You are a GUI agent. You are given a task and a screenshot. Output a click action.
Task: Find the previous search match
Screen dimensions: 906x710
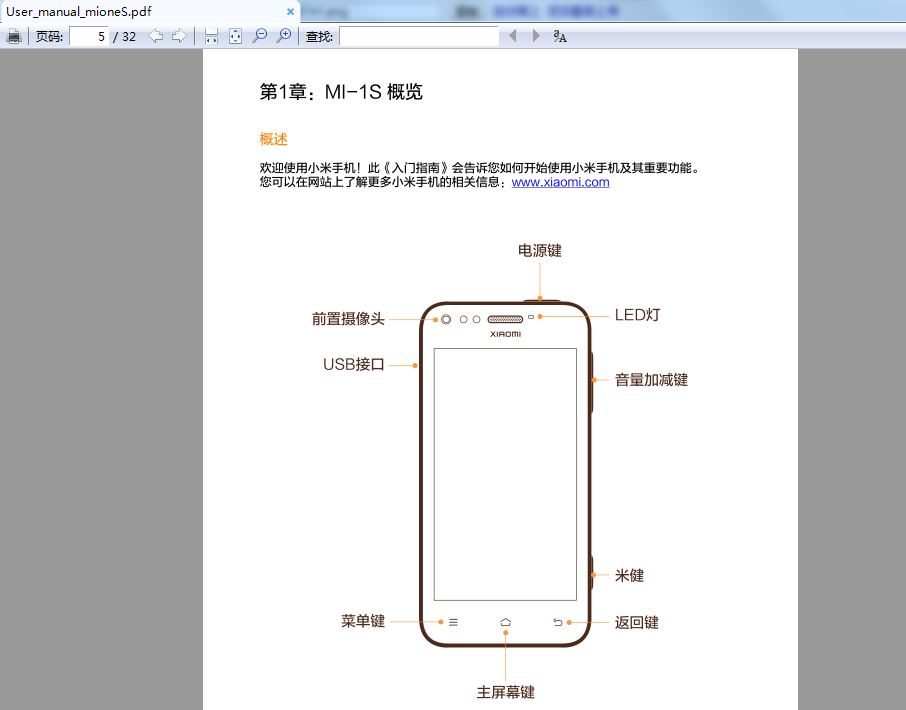[512, 36]
